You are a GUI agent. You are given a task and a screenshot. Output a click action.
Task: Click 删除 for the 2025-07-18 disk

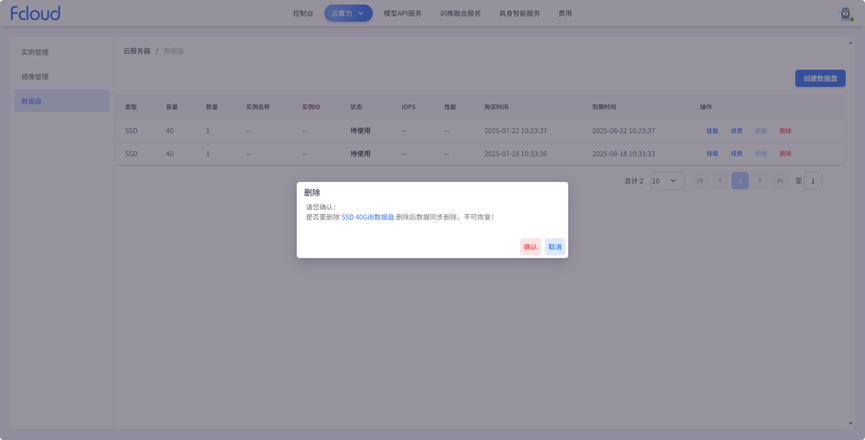coord(785,153)
